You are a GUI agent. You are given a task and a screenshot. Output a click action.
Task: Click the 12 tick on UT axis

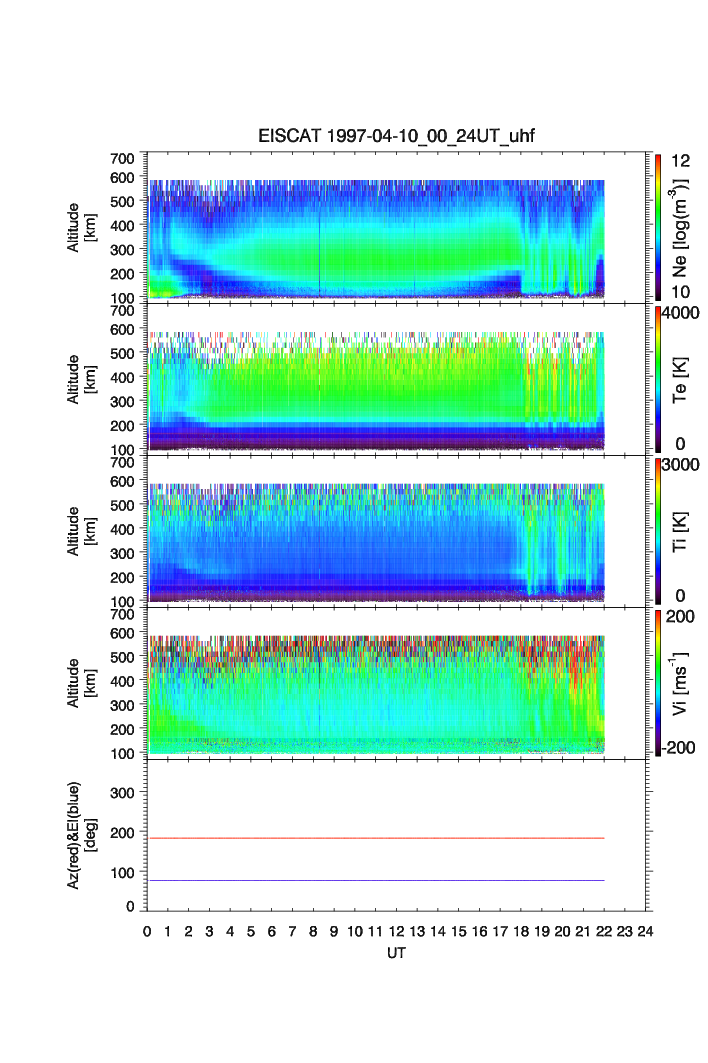(x=396, y=931)
